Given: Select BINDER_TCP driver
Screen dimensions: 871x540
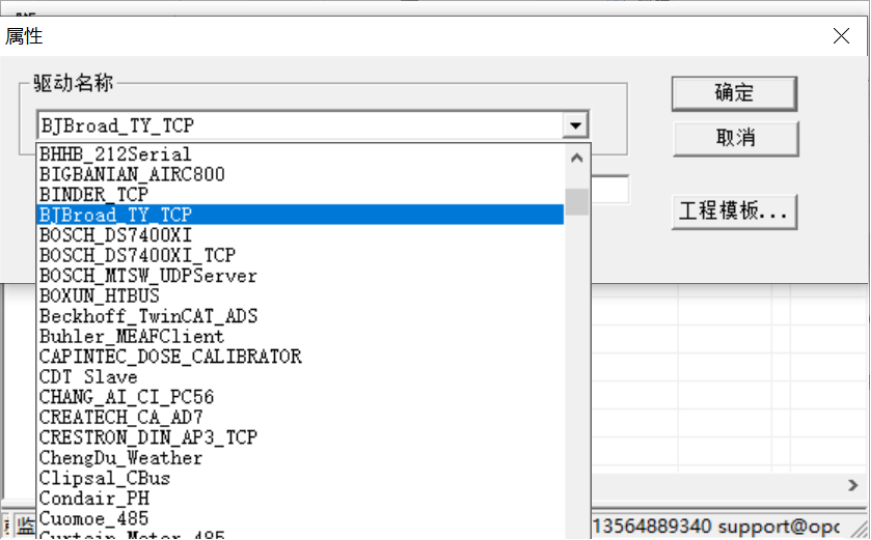Looking at the screenshot, I should tap(300, 194).
